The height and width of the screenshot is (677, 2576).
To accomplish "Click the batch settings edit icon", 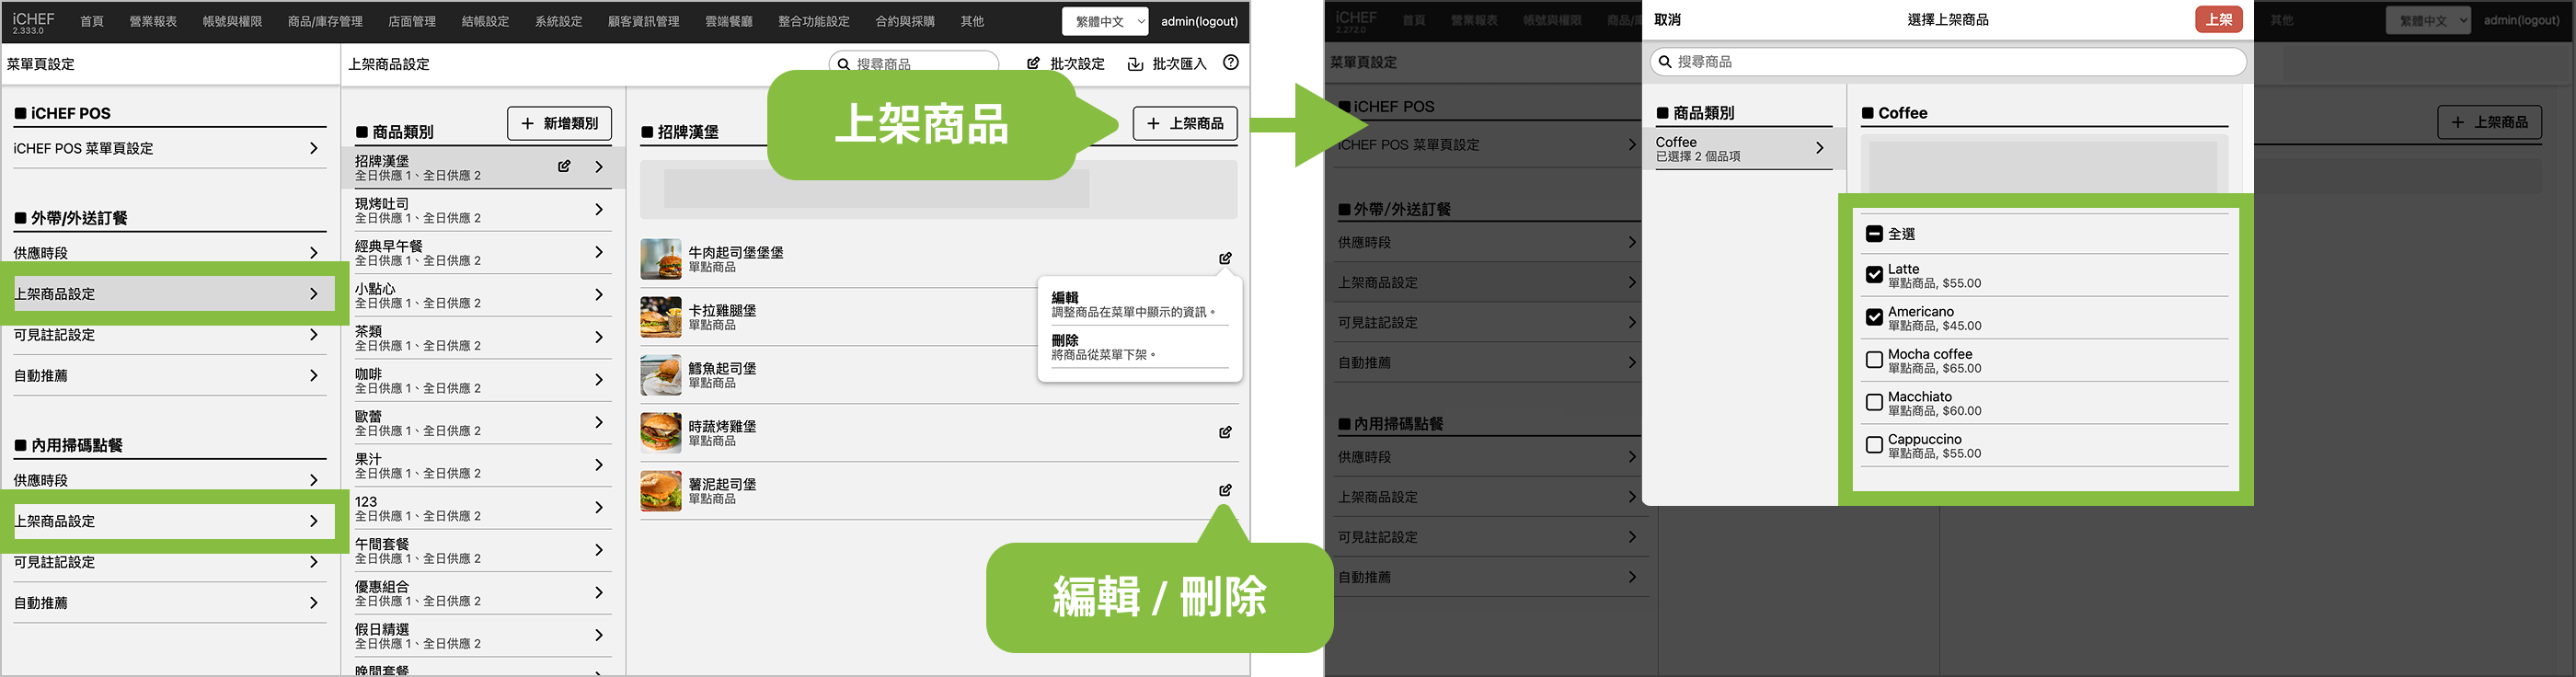I will coord(1033,64).
